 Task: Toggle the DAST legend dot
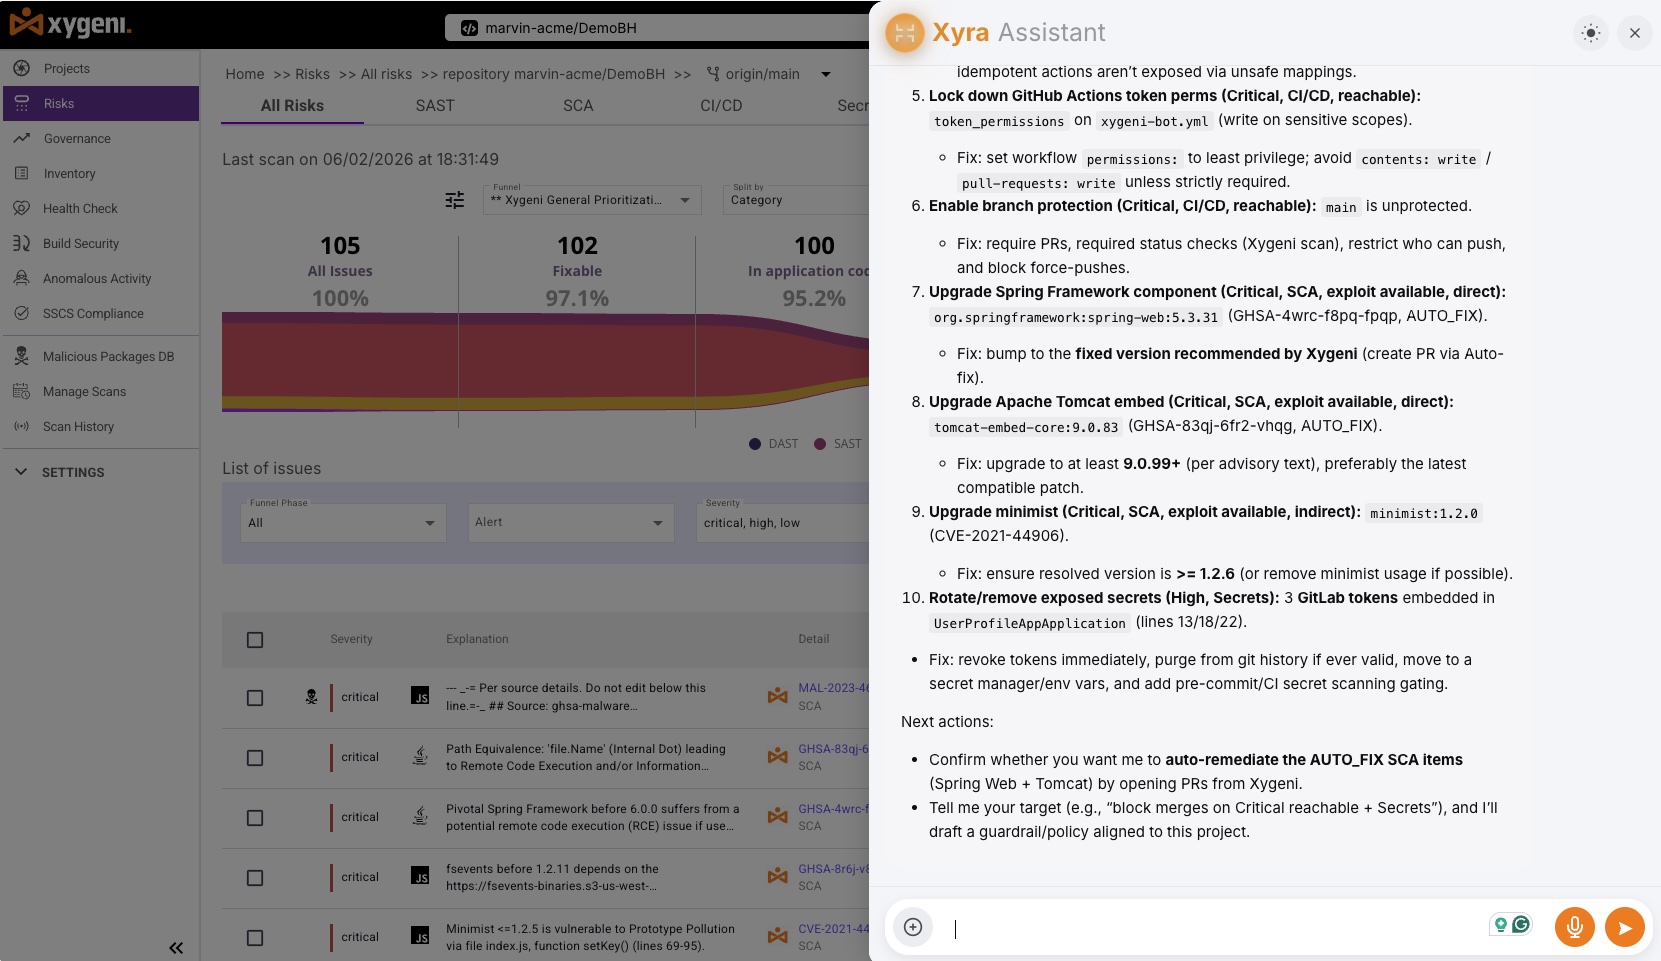[x=755, y=444]
